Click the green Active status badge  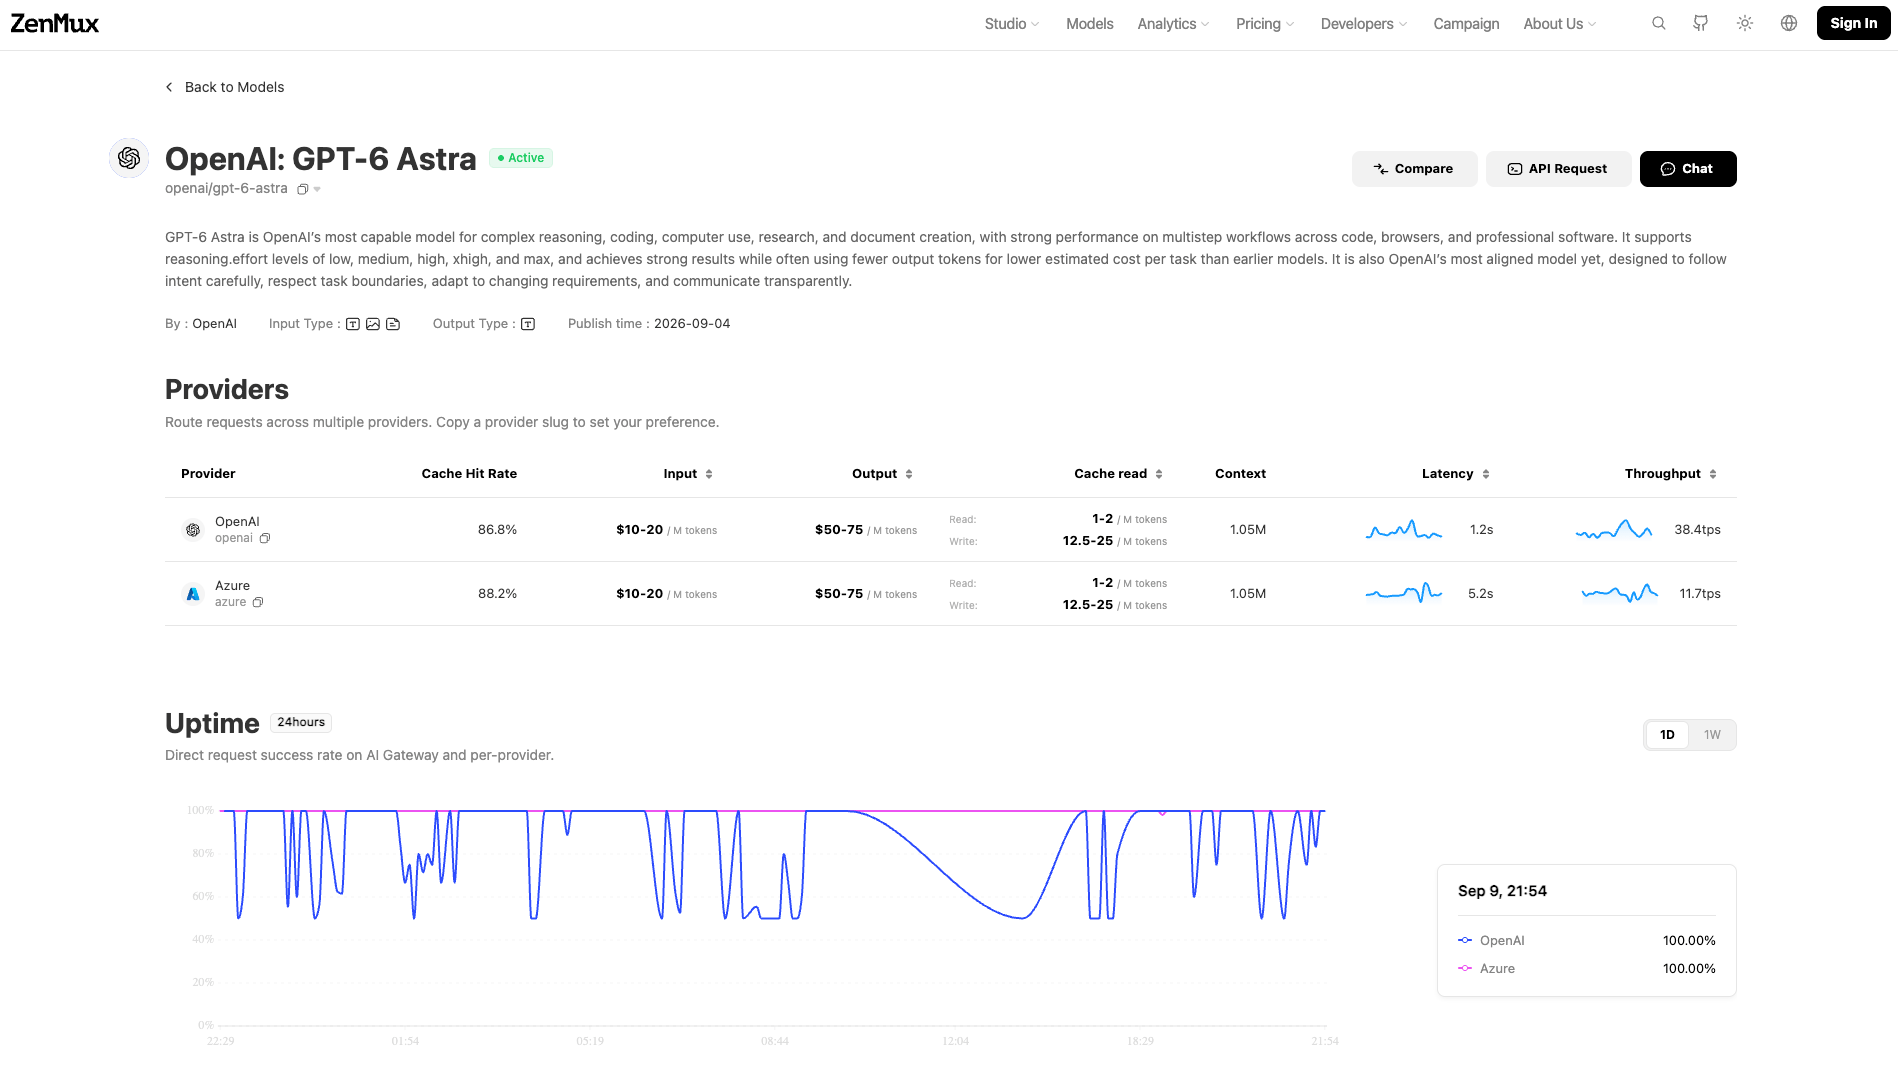tap(521, 158)
